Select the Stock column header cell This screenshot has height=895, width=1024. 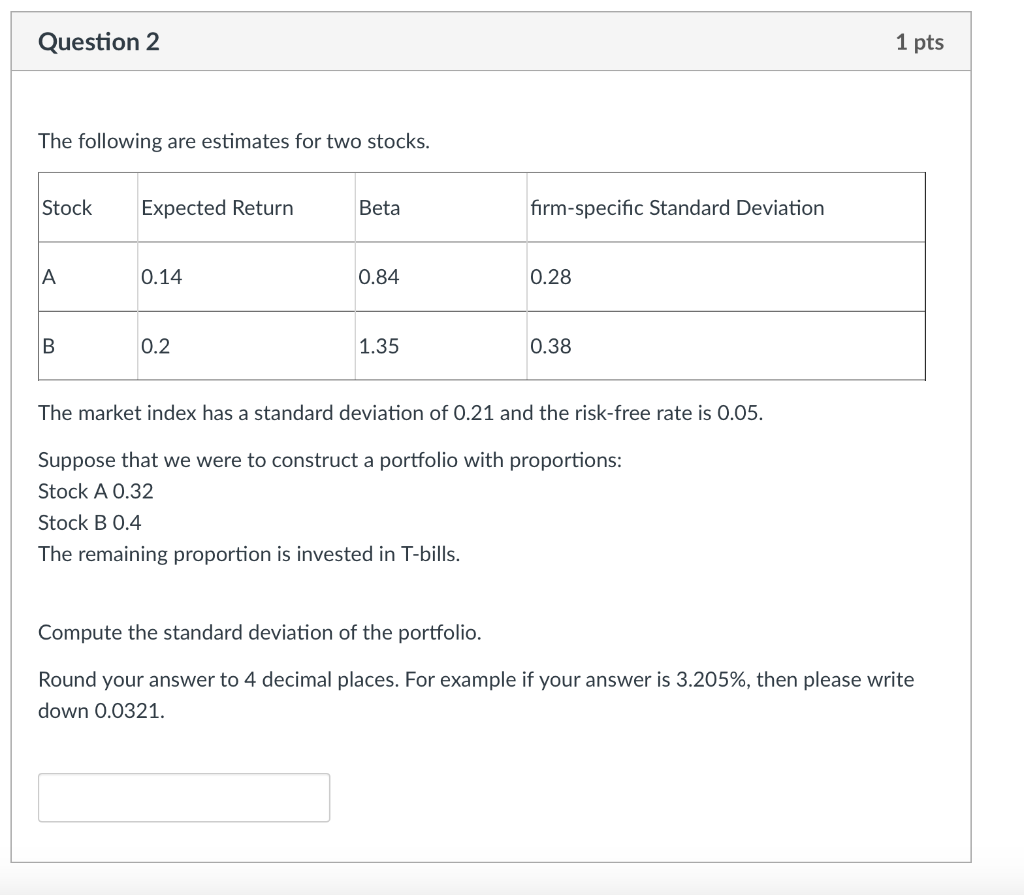pos(66,207)
